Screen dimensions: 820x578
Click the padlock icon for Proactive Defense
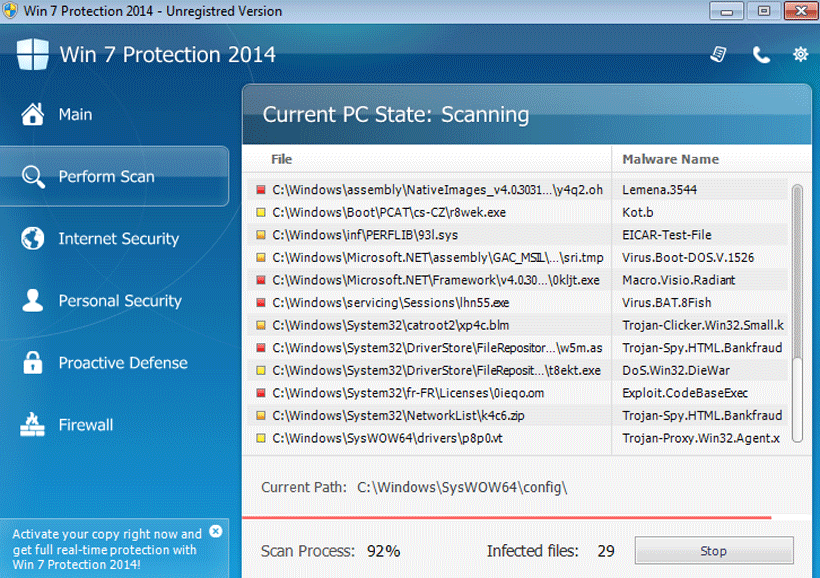click(33, 363)
